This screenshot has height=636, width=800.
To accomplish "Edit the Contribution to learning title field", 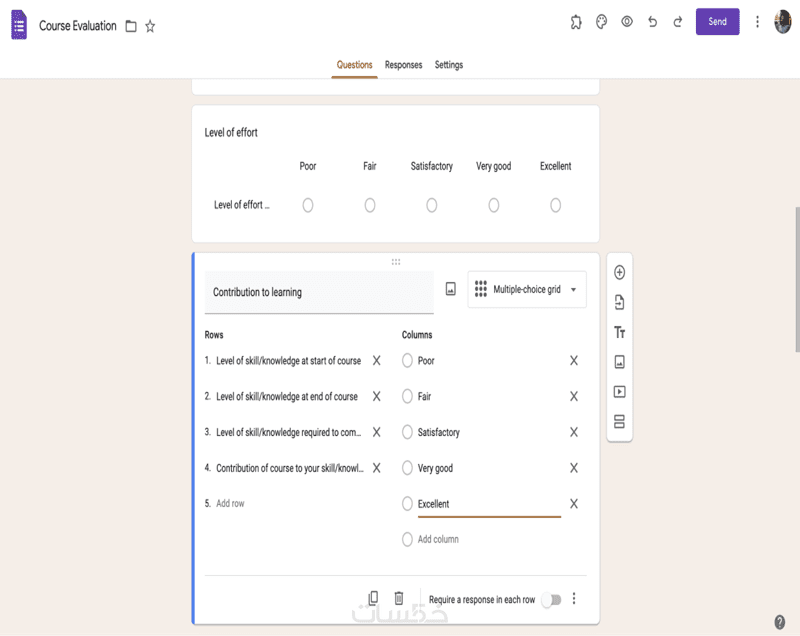I will click(x=319, y=292).
